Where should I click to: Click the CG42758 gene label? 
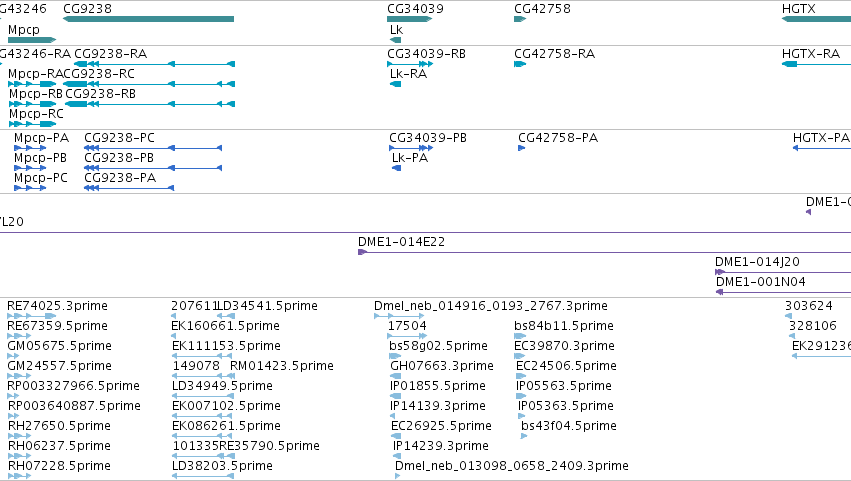click(x=542, y=9)
